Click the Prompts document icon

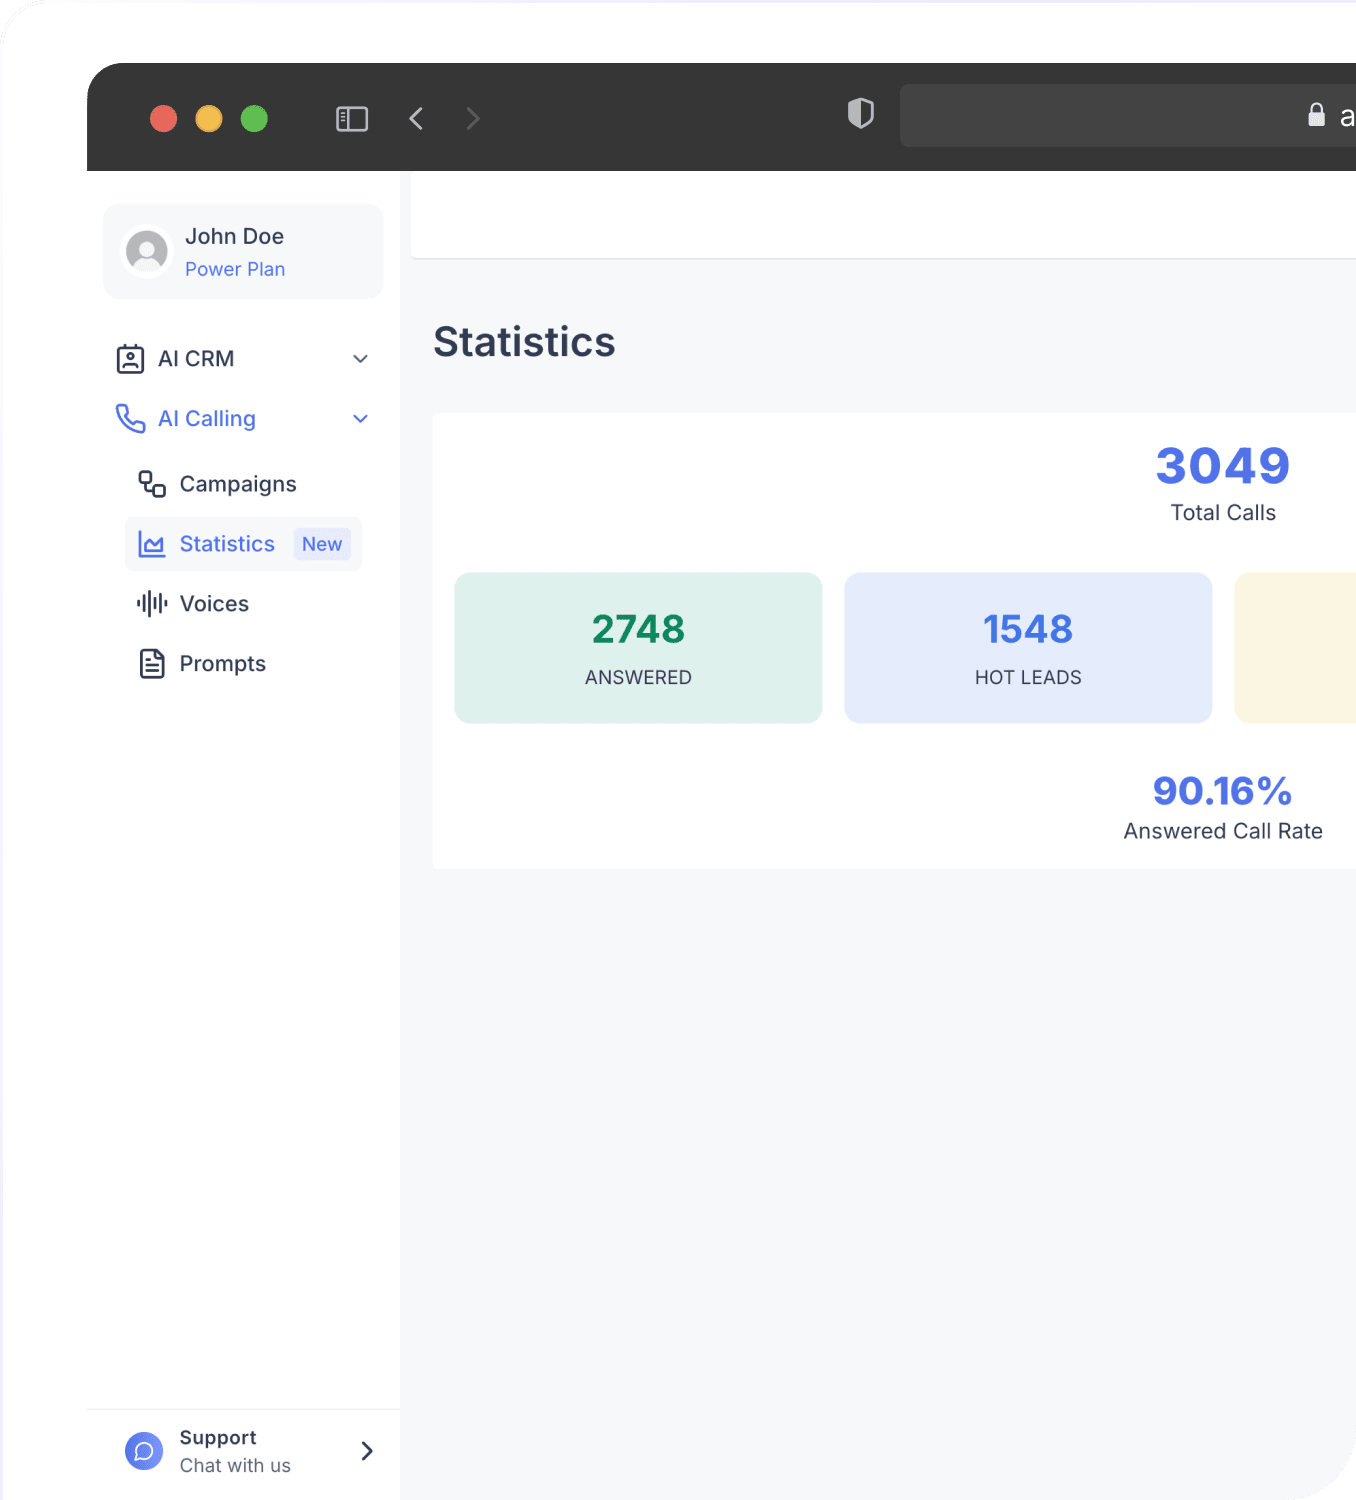(151, 663)
